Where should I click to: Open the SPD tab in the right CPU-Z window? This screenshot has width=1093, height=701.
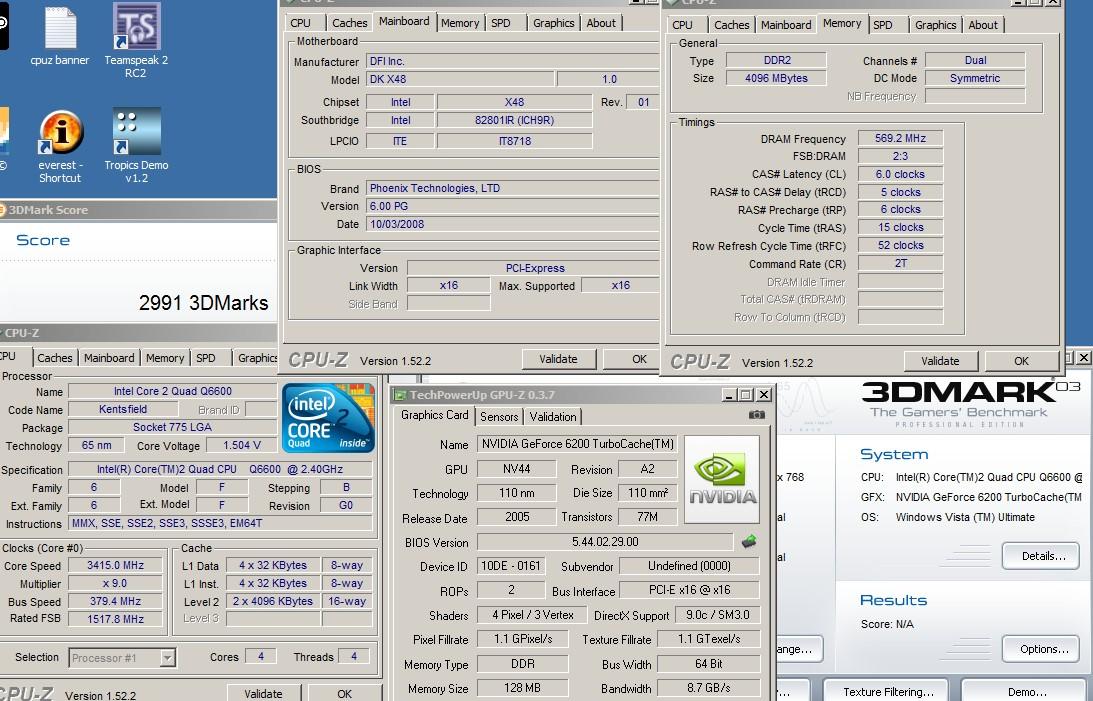(882, 25)
